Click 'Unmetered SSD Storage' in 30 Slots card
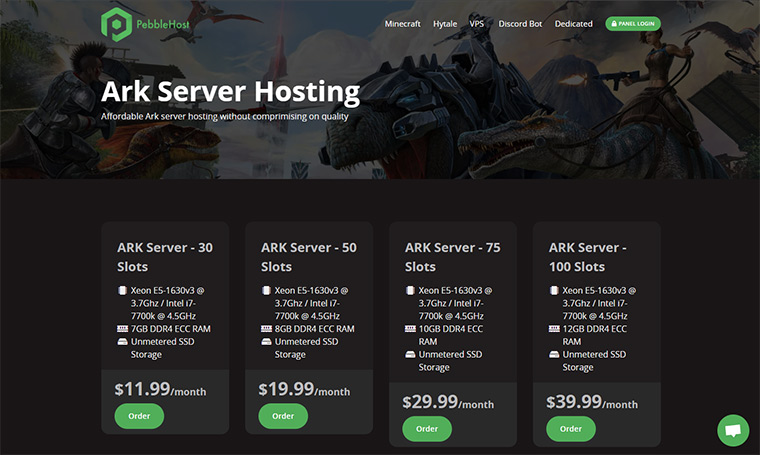 pyautogui.click(x=162, y=348)
